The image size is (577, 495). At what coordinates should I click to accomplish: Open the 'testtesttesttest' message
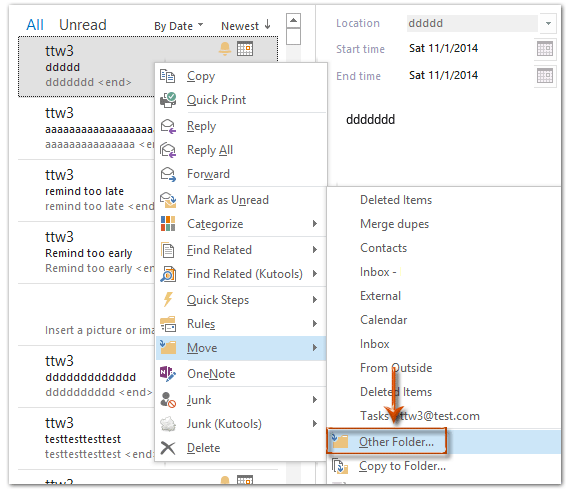(x=86, y=439)
